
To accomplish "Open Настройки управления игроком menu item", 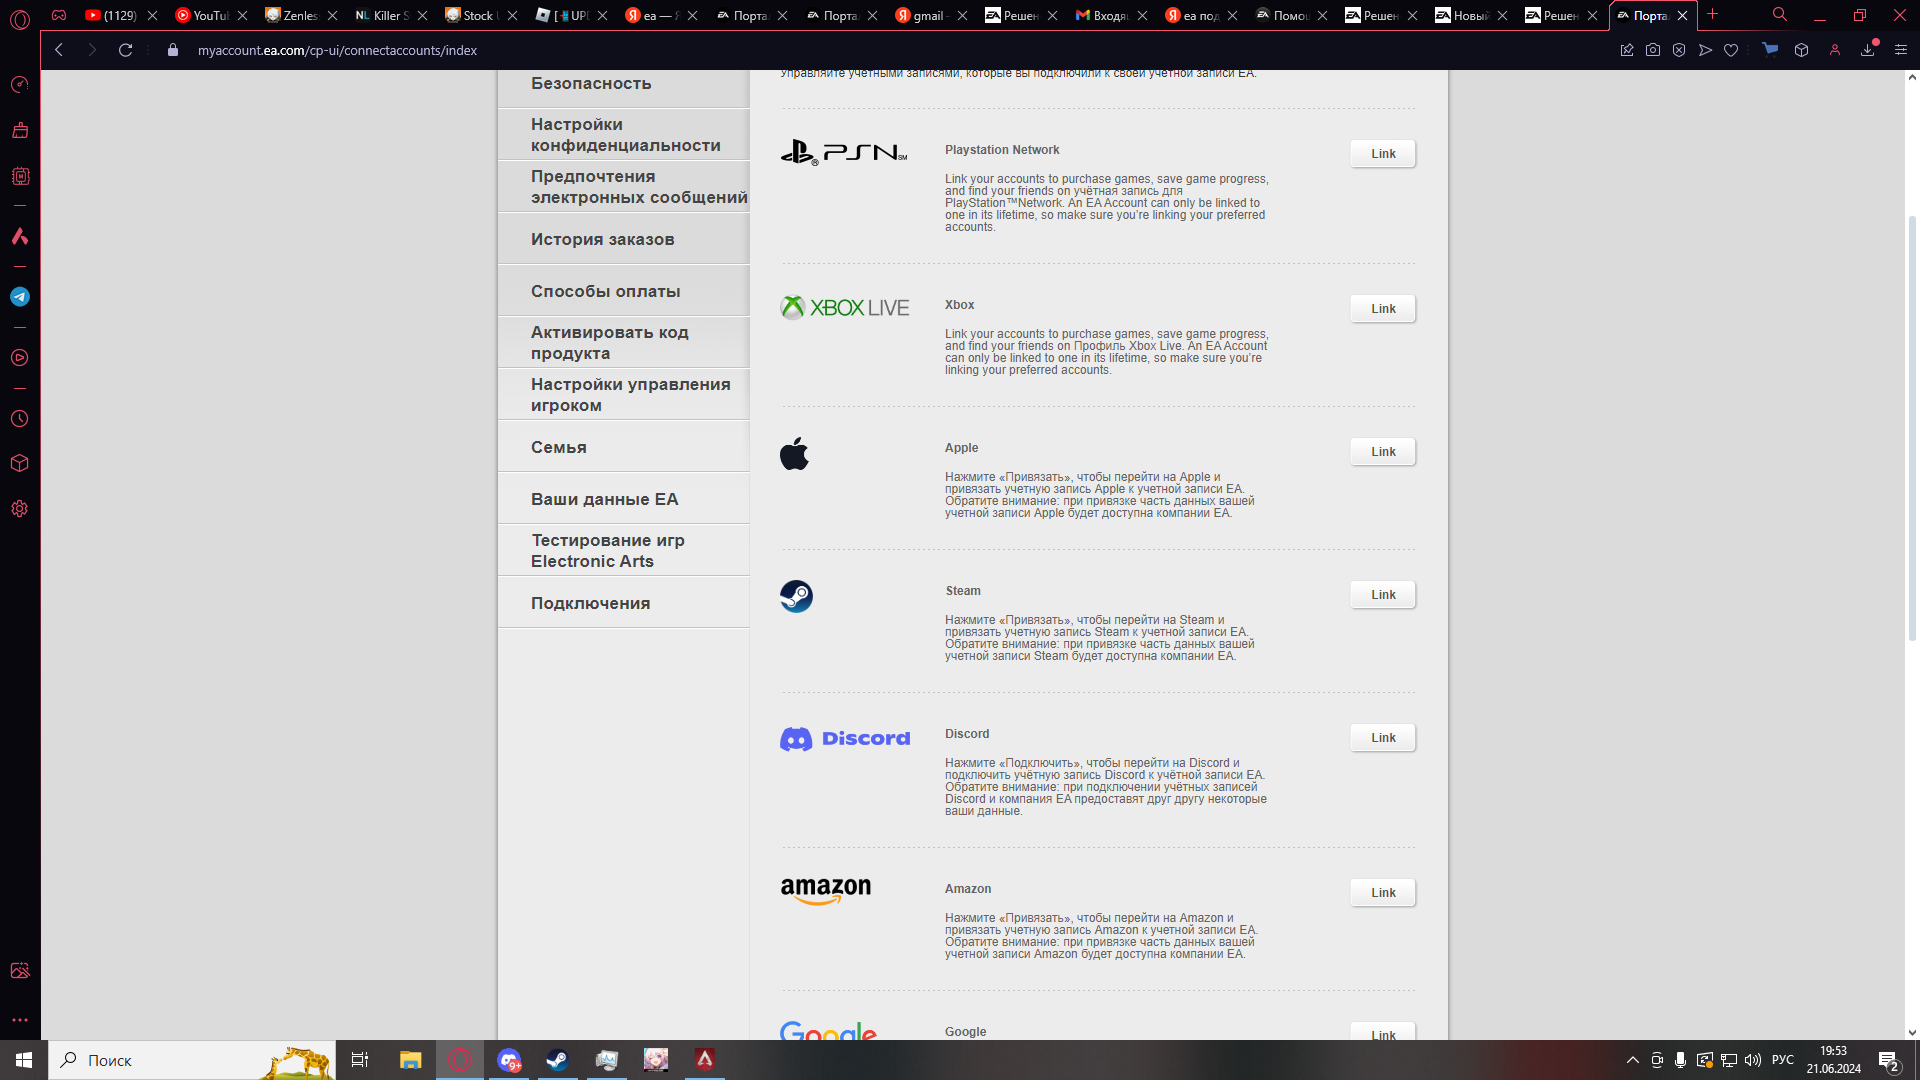I will pyautogui.click(x=624, y=395).
